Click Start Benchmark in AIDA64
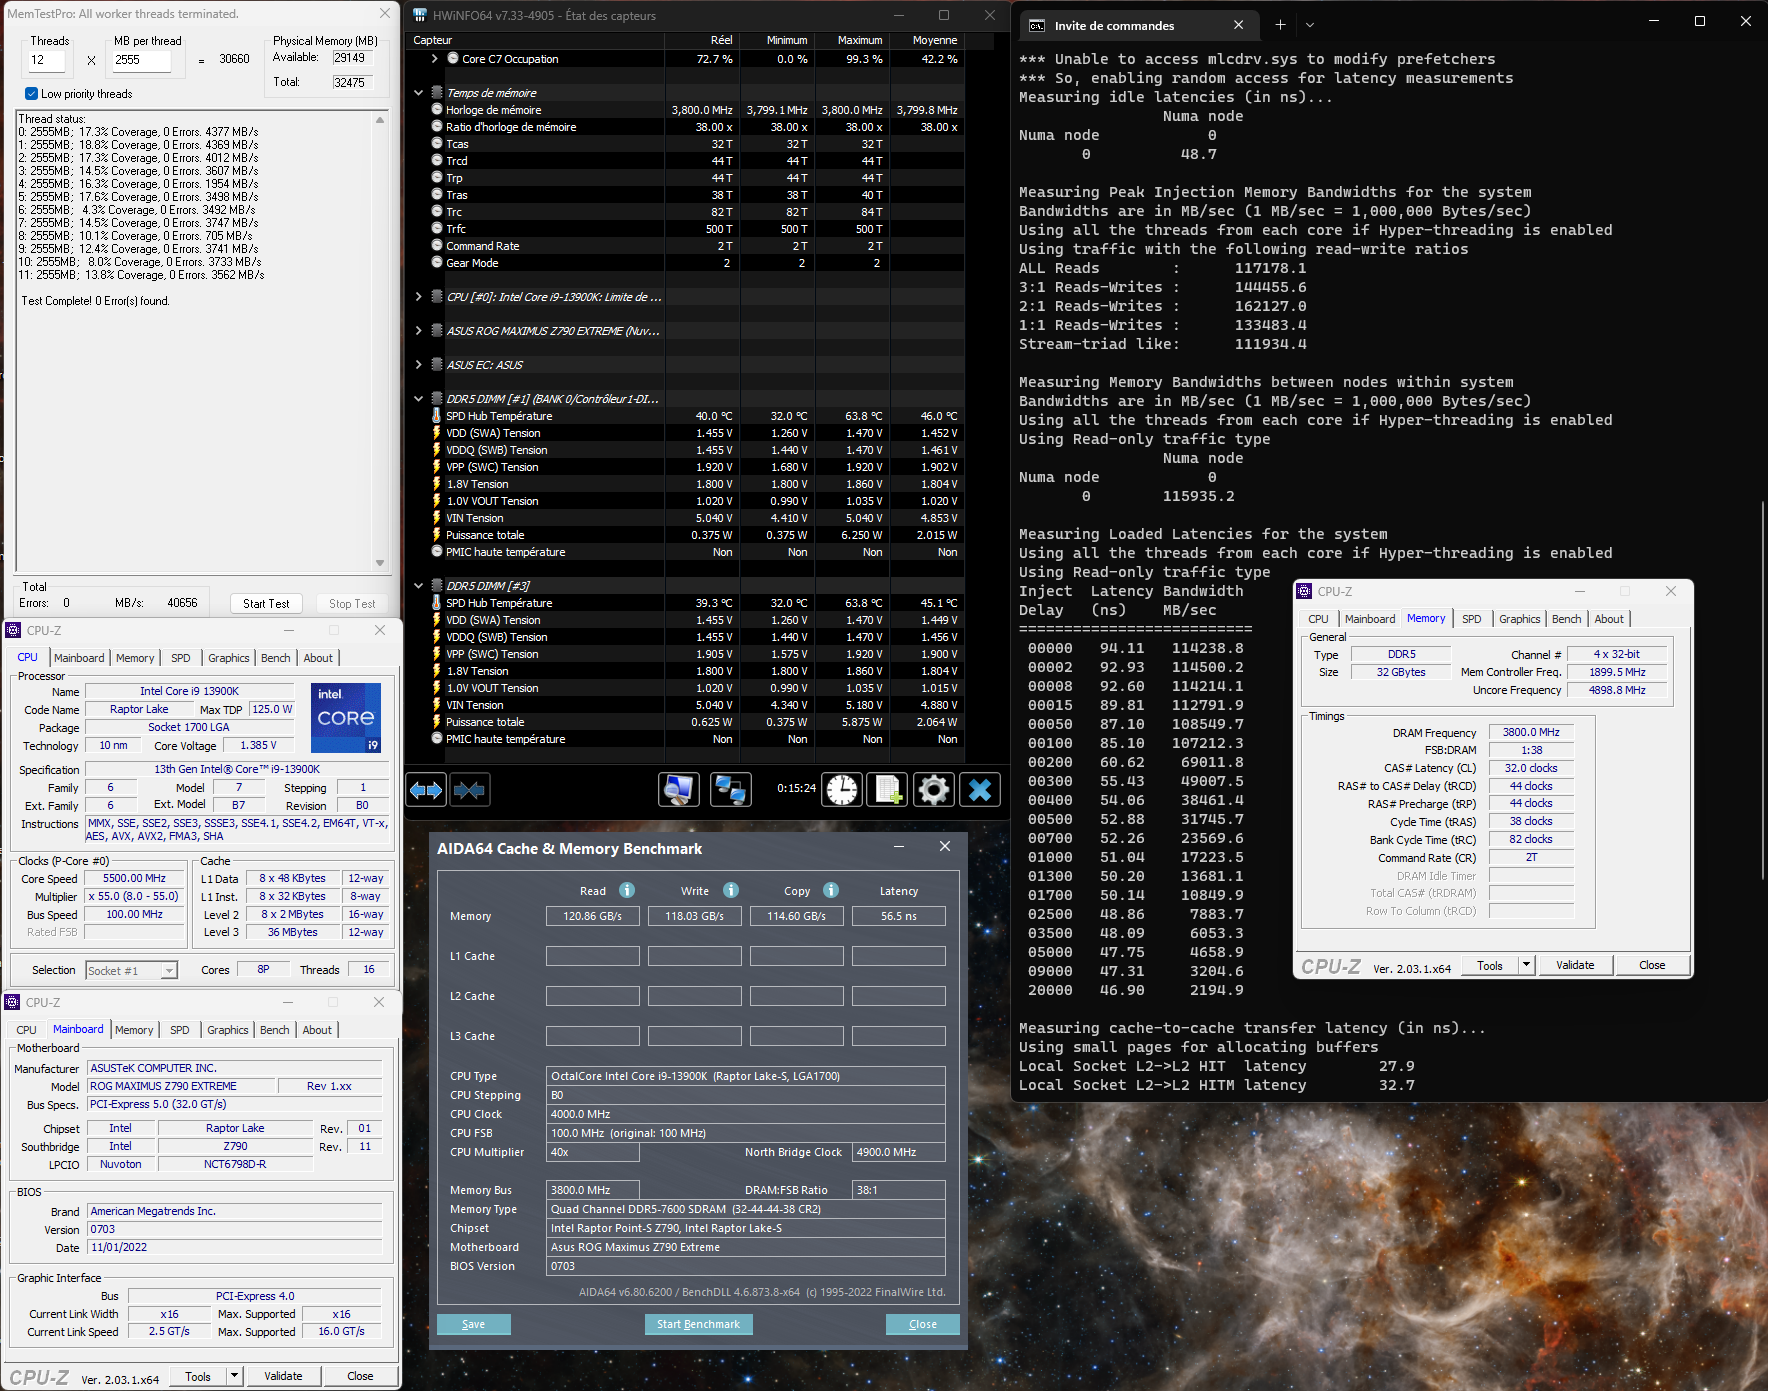This screenshot has width=1768, height=1391. point(698,1324)
